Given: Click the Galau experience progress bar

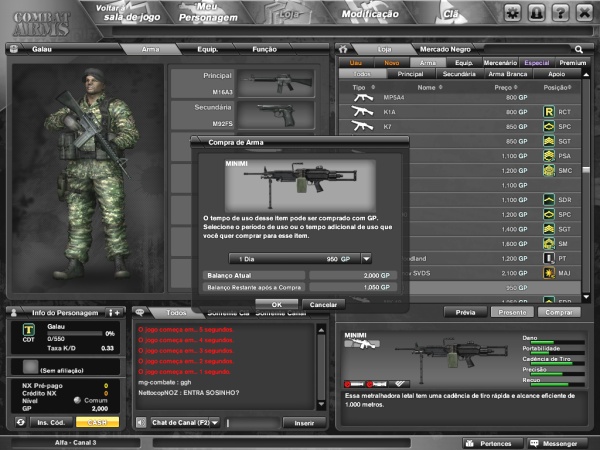Looking at the screenshot, I should tap(75, 333).
